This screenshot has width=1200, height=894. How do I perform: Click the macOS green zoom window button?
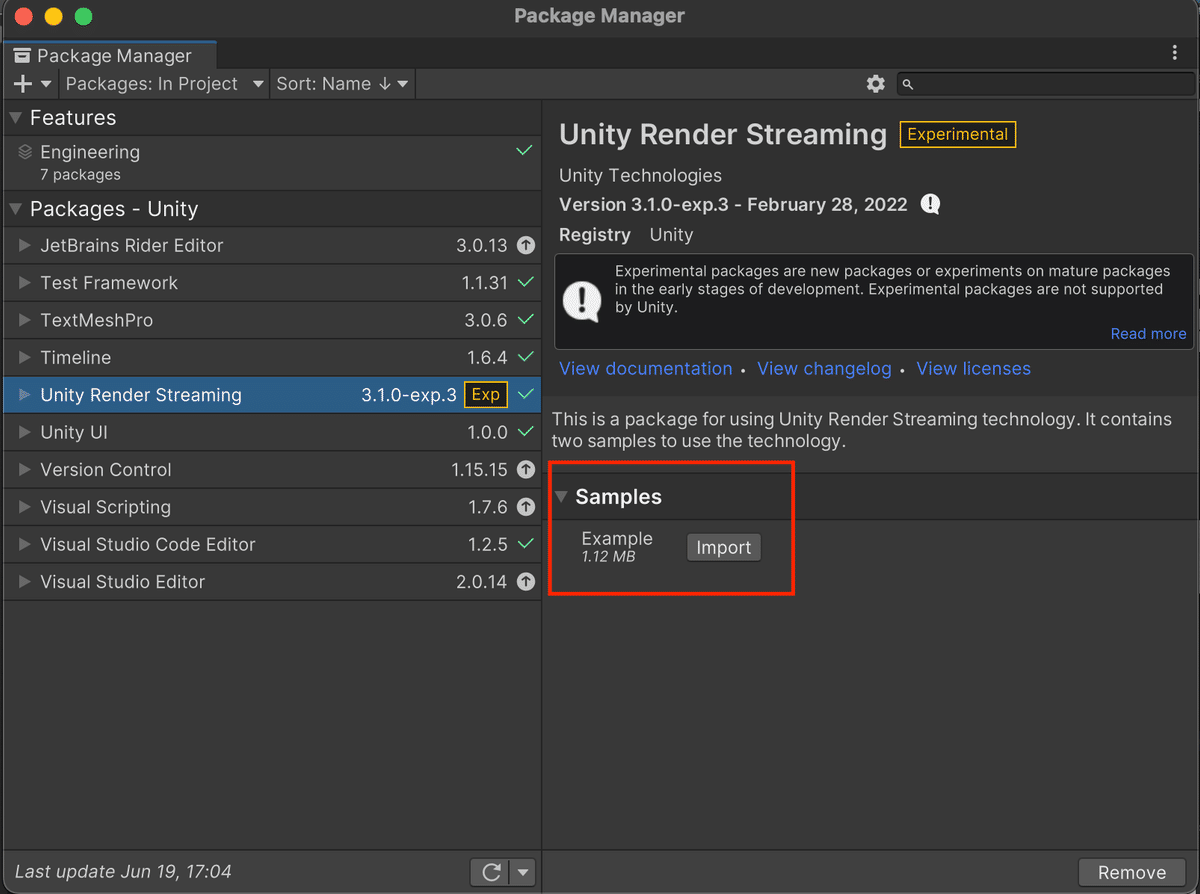pos(84,16)
